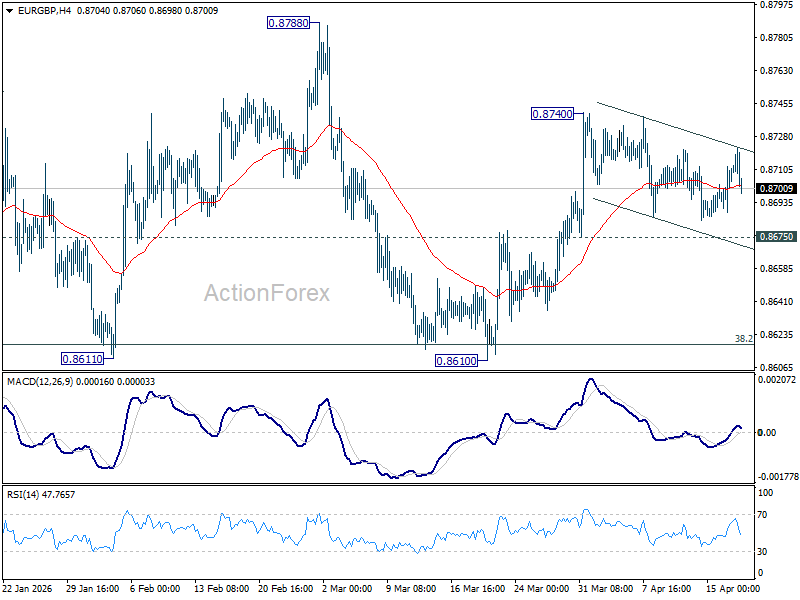This screenshot has height=600, width=800.
Task: Click the EURGBP,H4 symbol title
Action: pos(45,9)
